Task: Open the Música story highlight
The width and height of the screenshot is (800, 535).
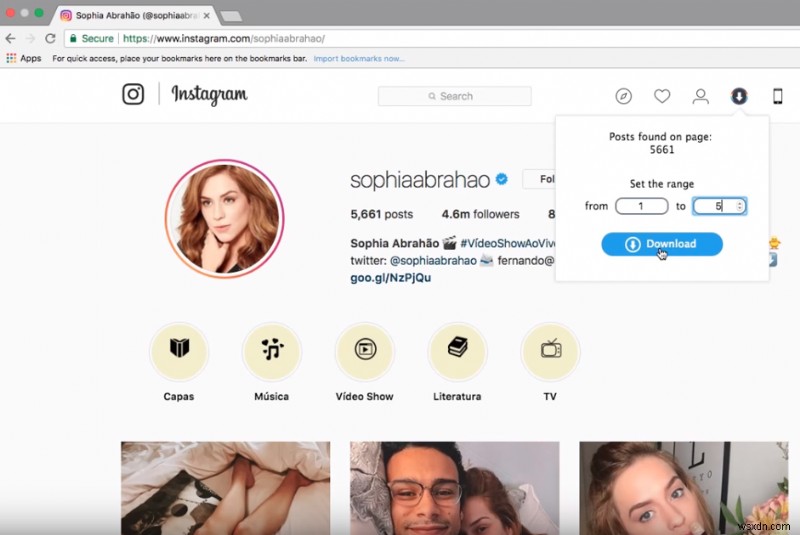Action: click(272, 351)
